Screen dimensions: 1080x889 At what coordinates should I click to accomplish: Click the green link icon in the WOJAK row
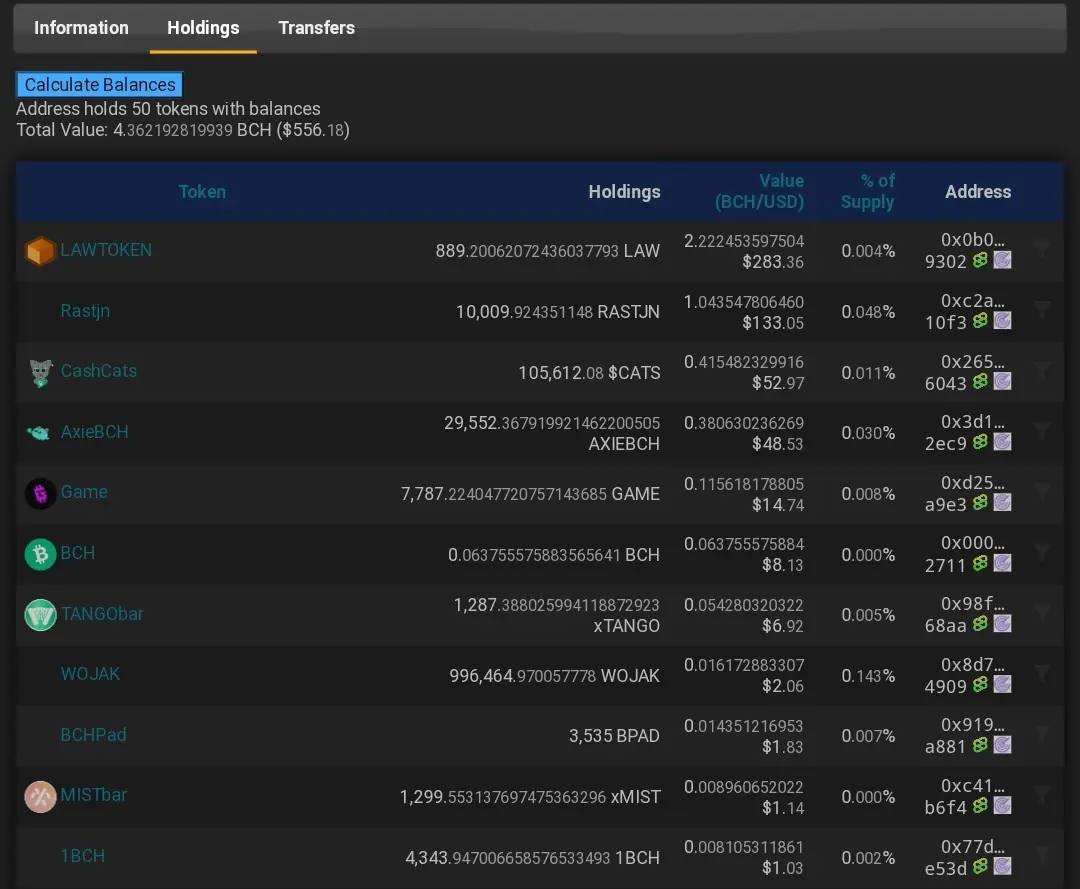click(x=980, y=684)
